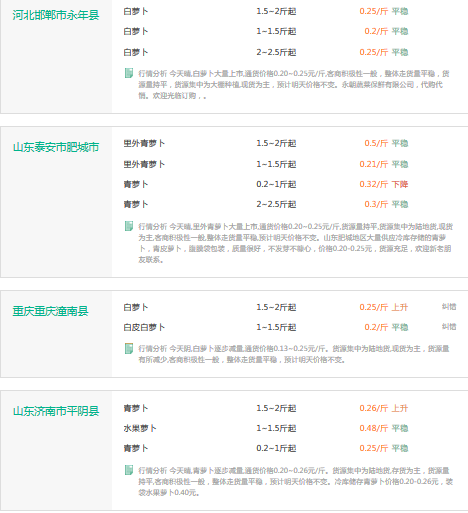Image resolution: width=468 pixels, height=513 pixels.
Task: Click the market analysis icon for 山东济南市平阴县
Action: pyautogui.click(x=129, y=470)
